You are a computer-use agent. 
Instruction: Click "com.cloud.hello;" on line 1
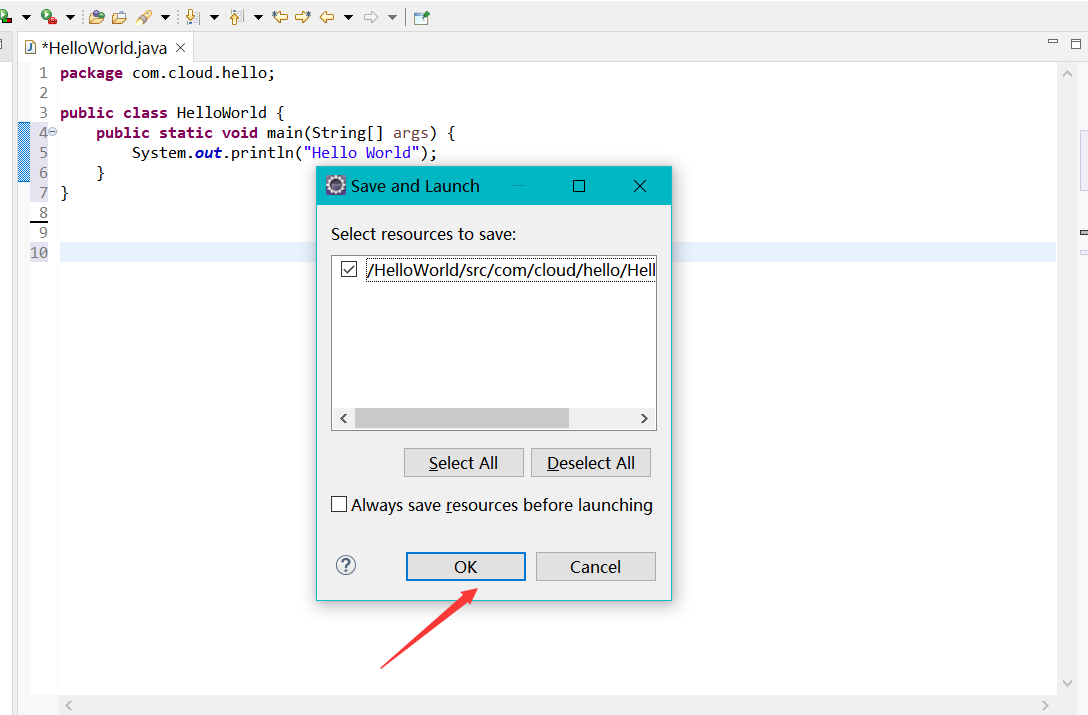[x=203, y=73]
